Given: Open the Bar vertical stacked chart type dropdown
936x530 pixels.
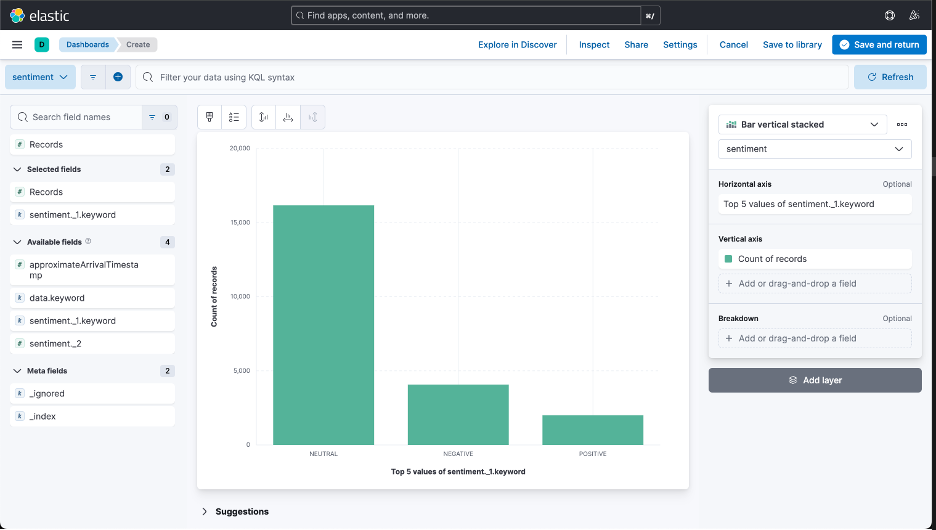Looking at the screenshot, I should 800,124.
